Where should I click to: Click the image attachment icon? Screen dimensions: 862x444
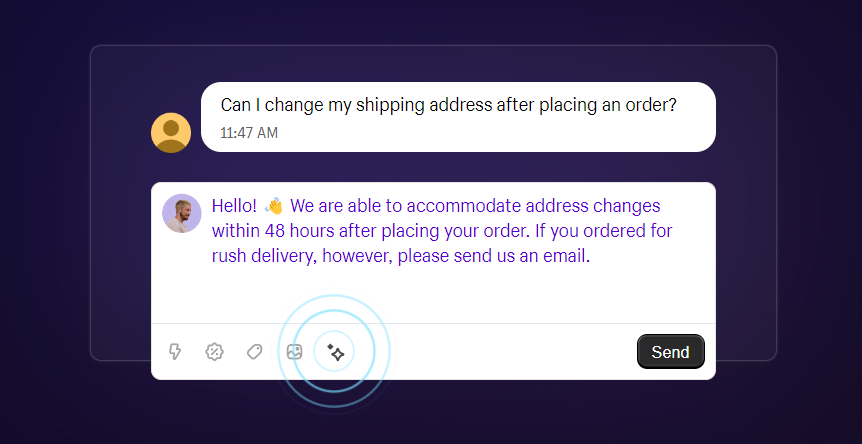tap(294, 352)
